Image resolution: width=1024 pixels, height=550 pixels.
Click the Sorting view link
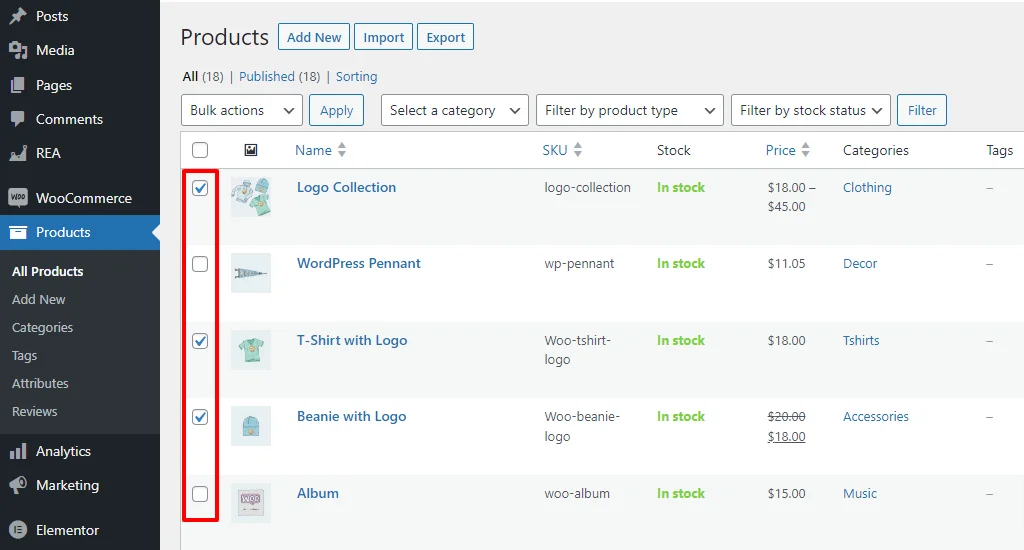click(x=357, y=76)
